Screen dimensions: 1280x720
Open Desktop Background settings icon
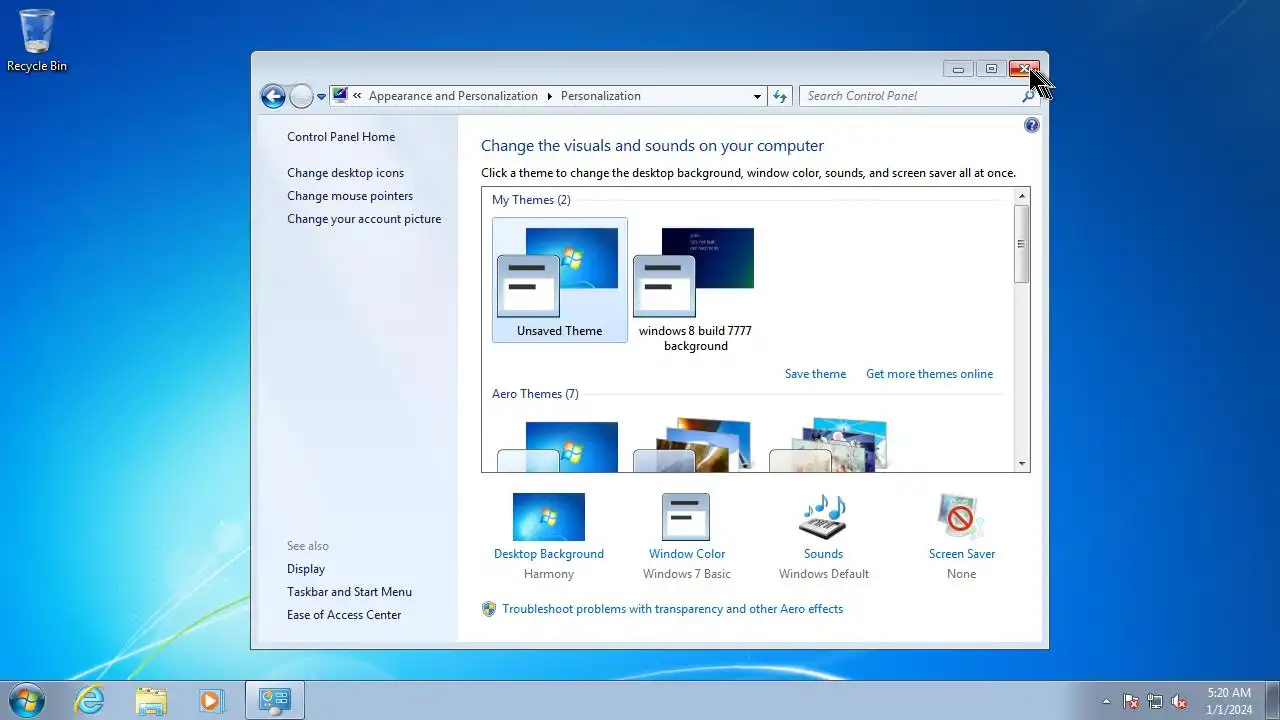point(549,517)
